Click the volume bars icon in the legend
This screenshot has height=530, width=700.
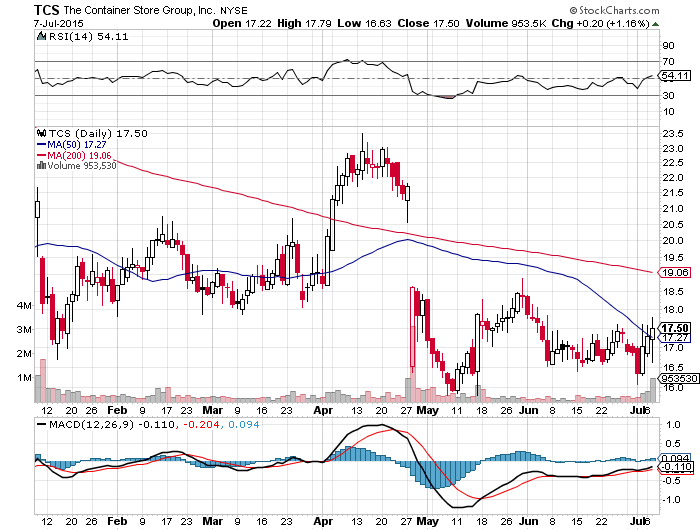tap(41, 166)
